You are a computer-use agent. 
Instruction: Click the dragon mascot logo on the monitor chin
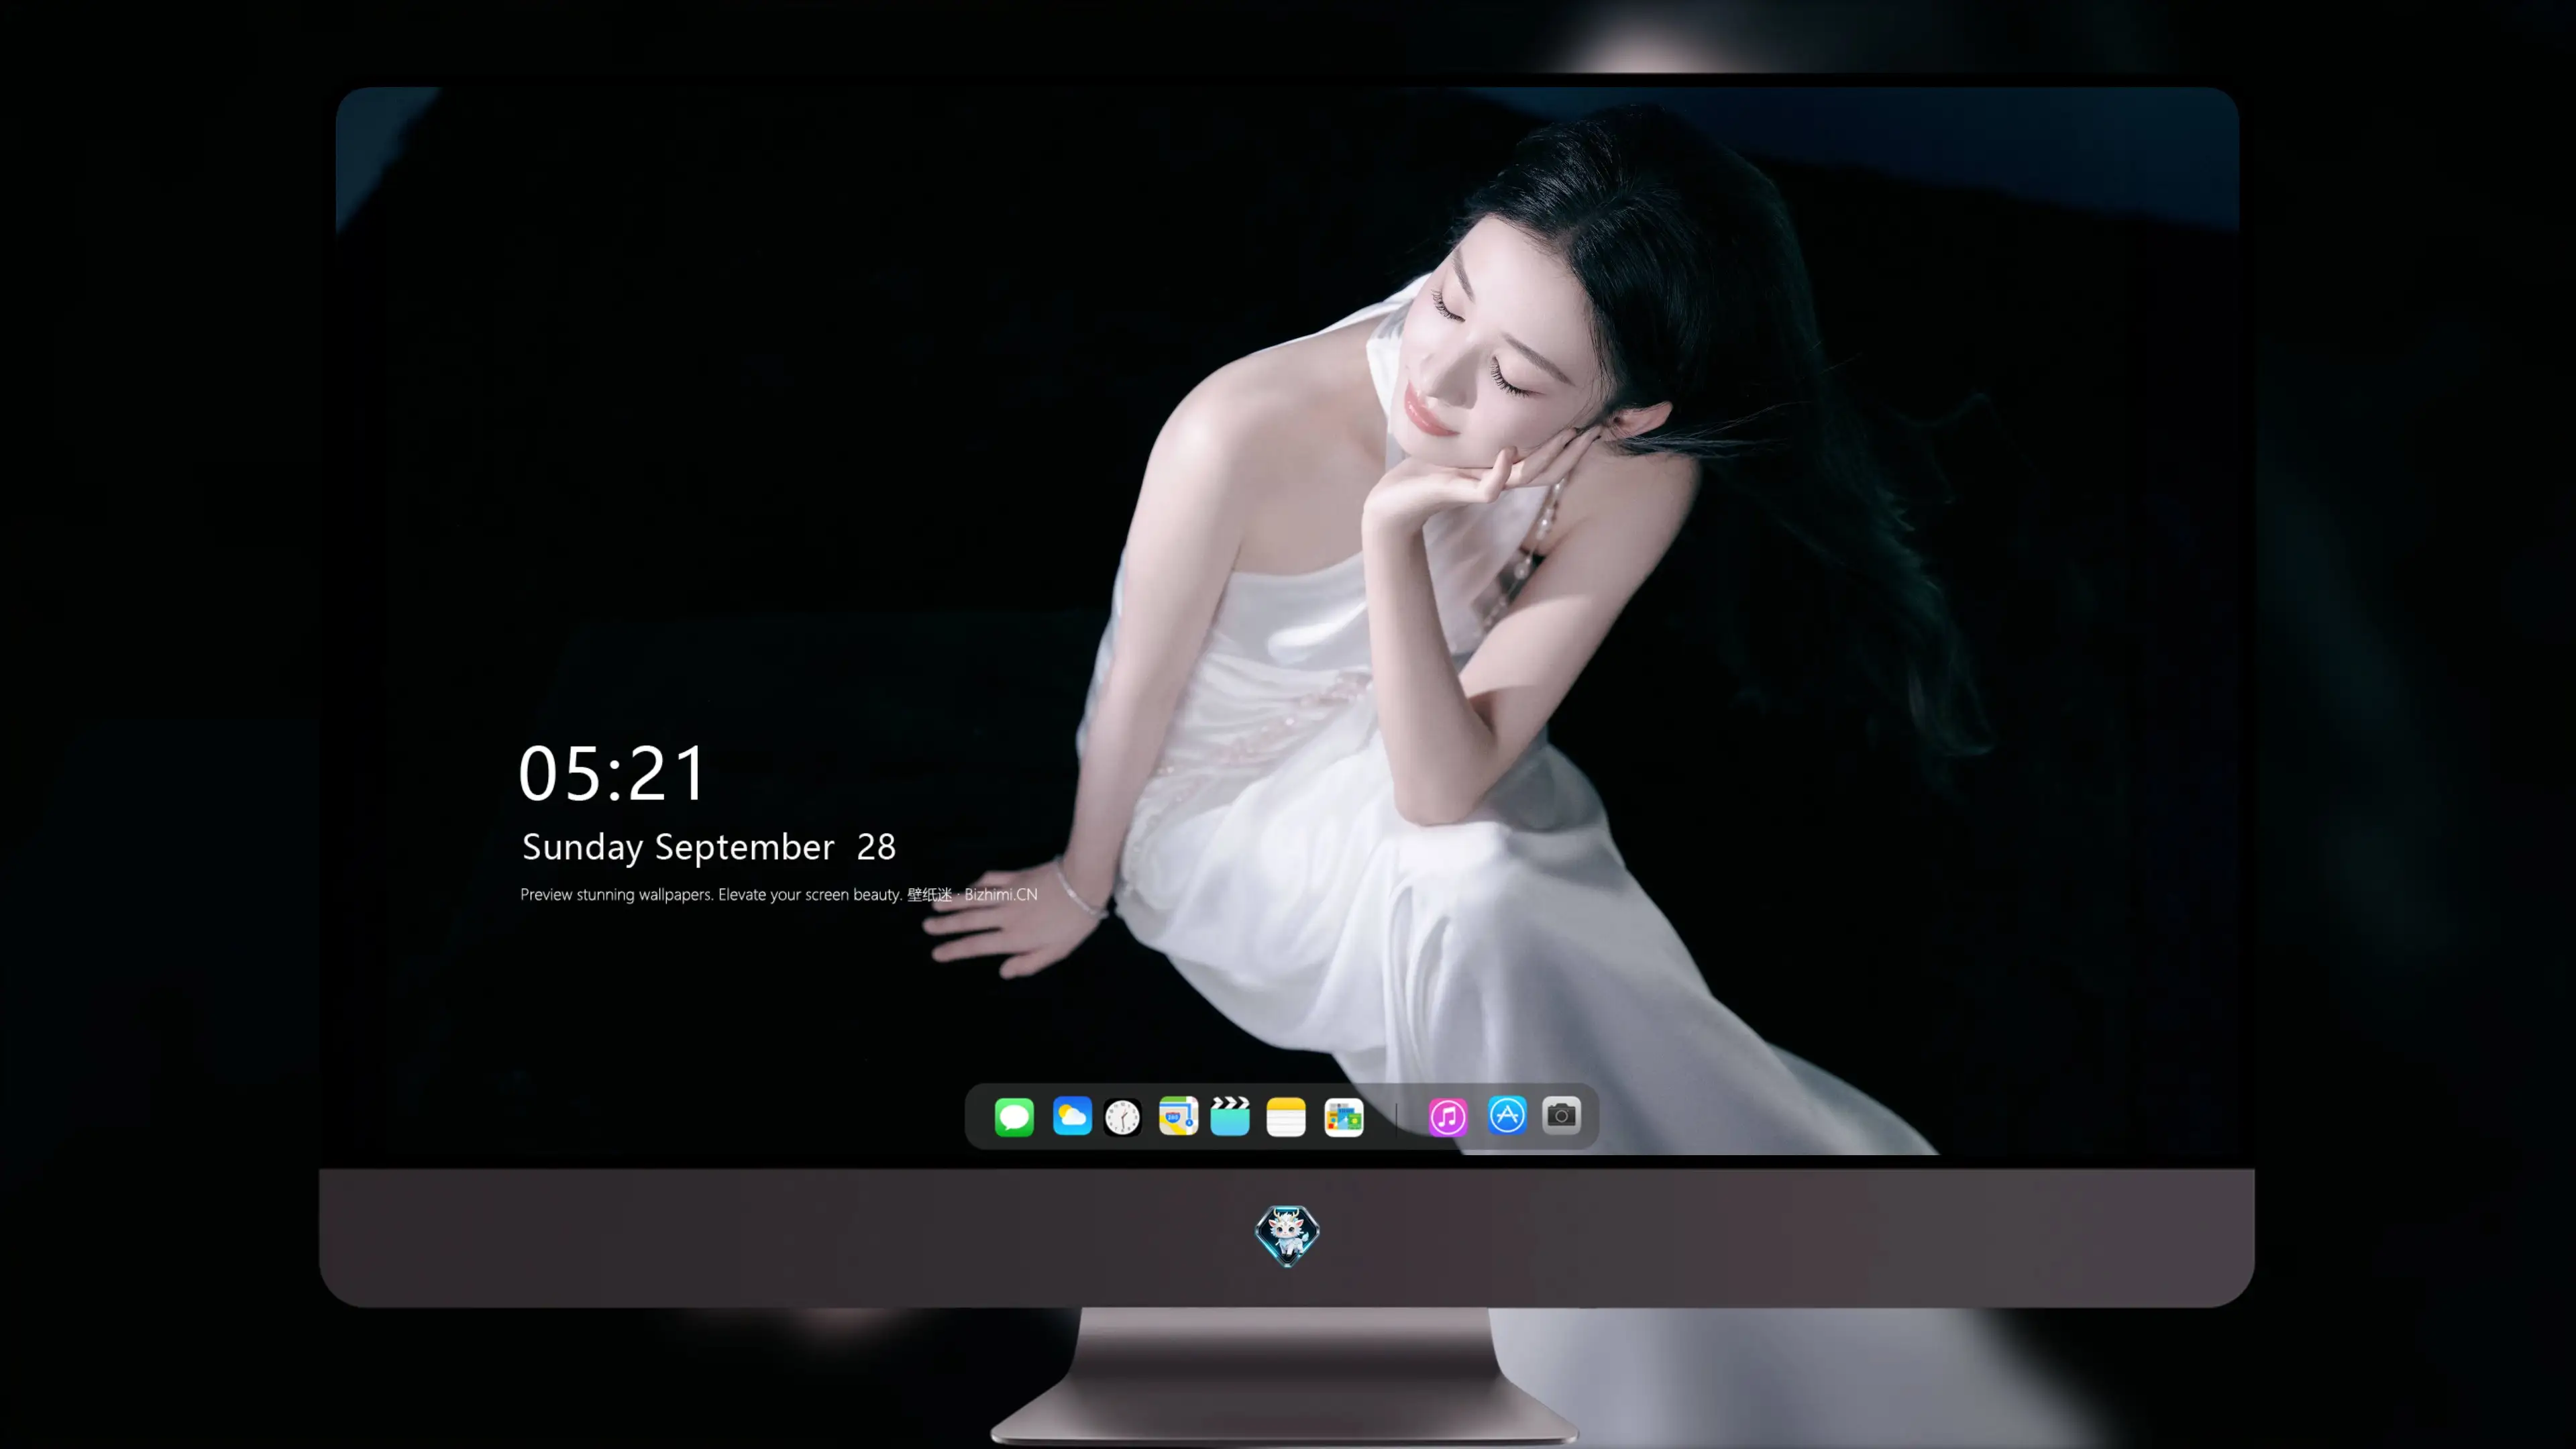pyautogui.click(x=1287, y=1236)
